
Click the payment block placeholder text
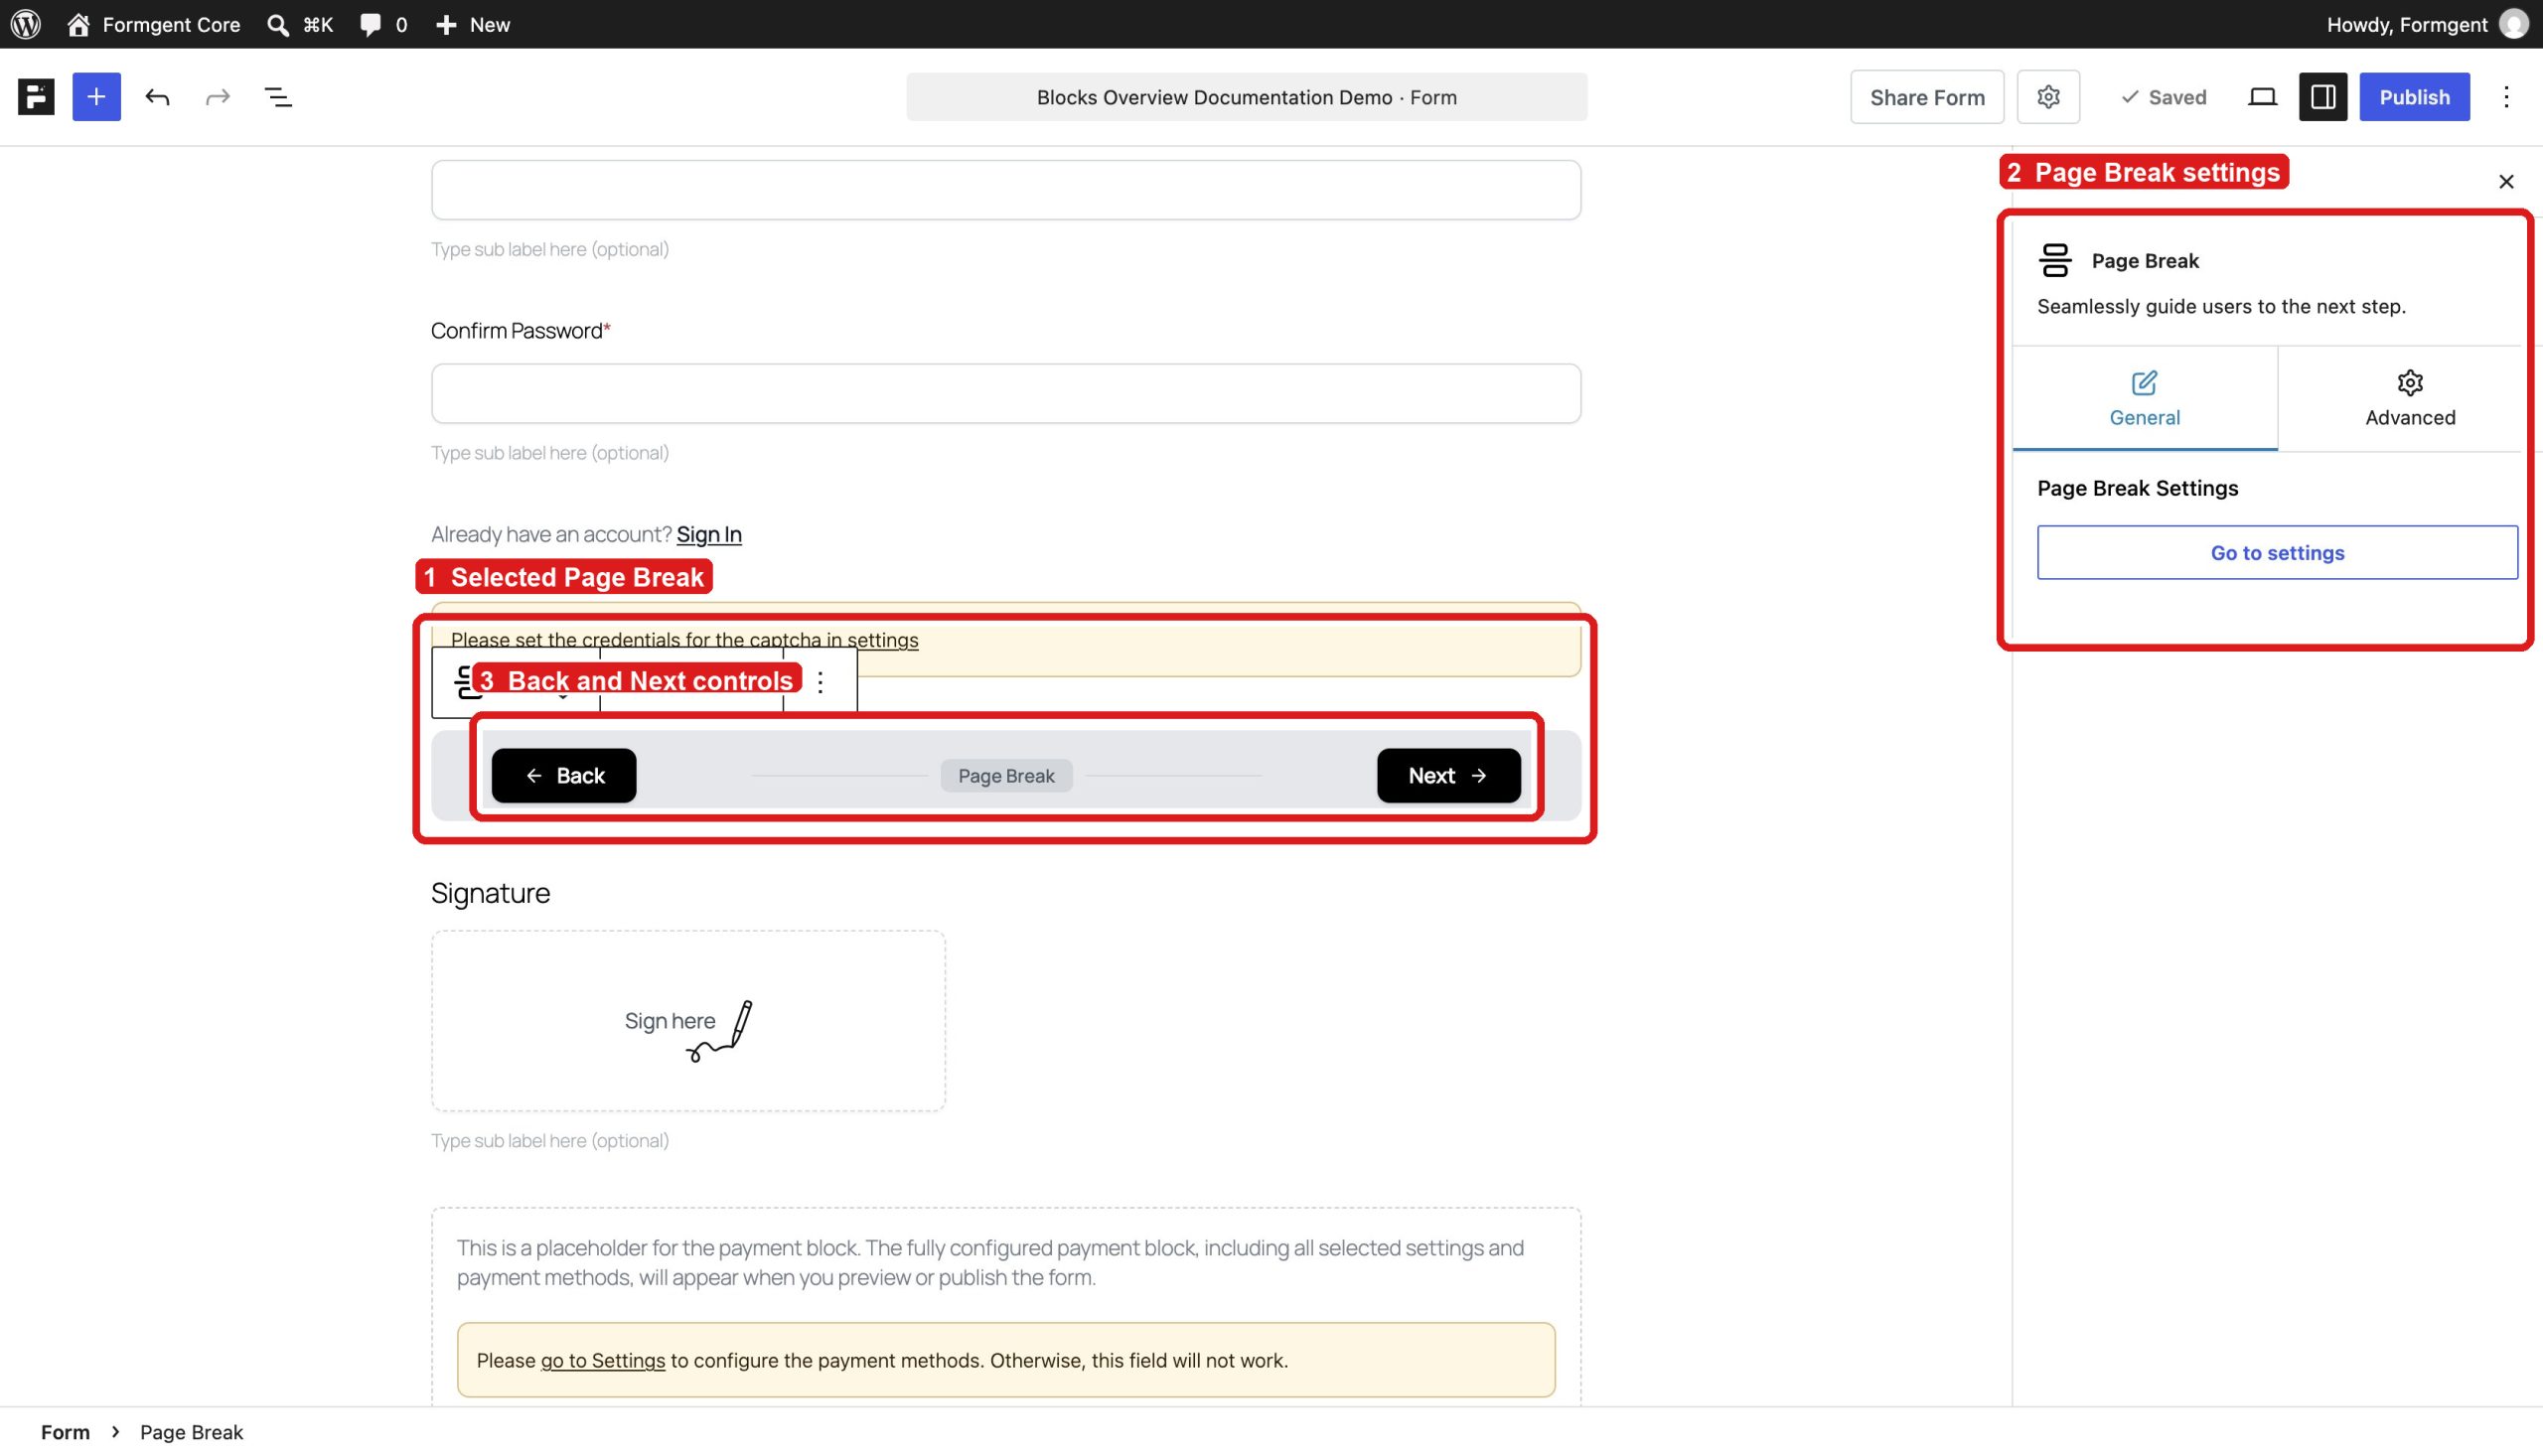click(990, 1262)
